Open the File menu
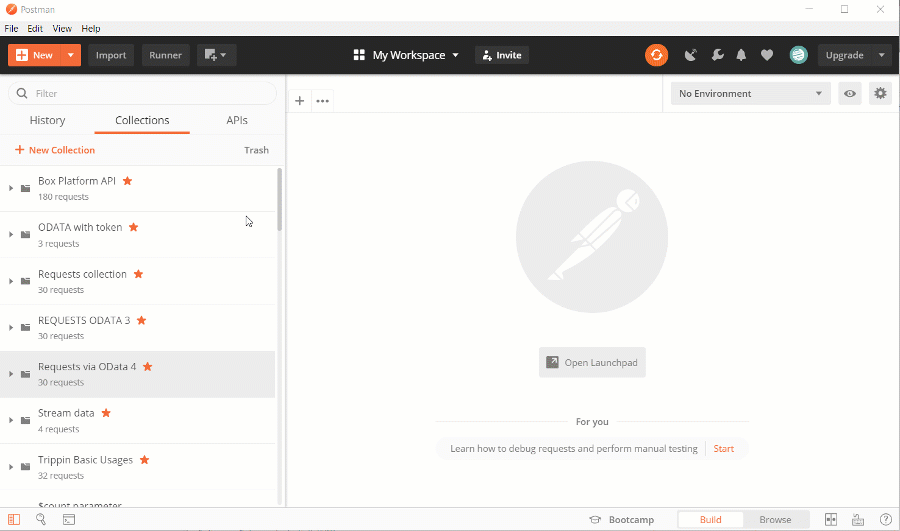This screenshot has width=900, height=531. 11,28
